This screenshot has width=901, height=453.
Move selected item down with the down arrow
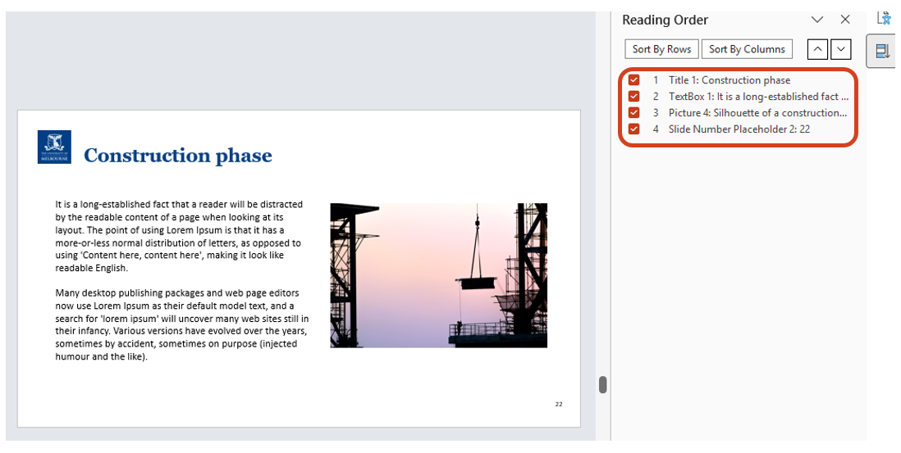(841, 49)
